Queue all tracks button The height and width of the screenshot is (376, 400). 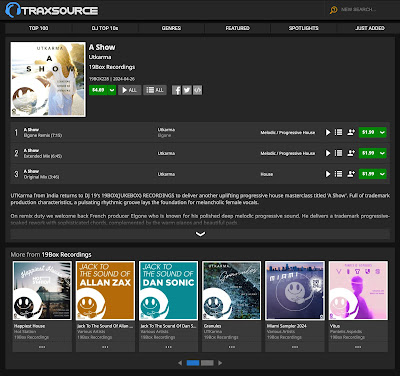(155, 90)
